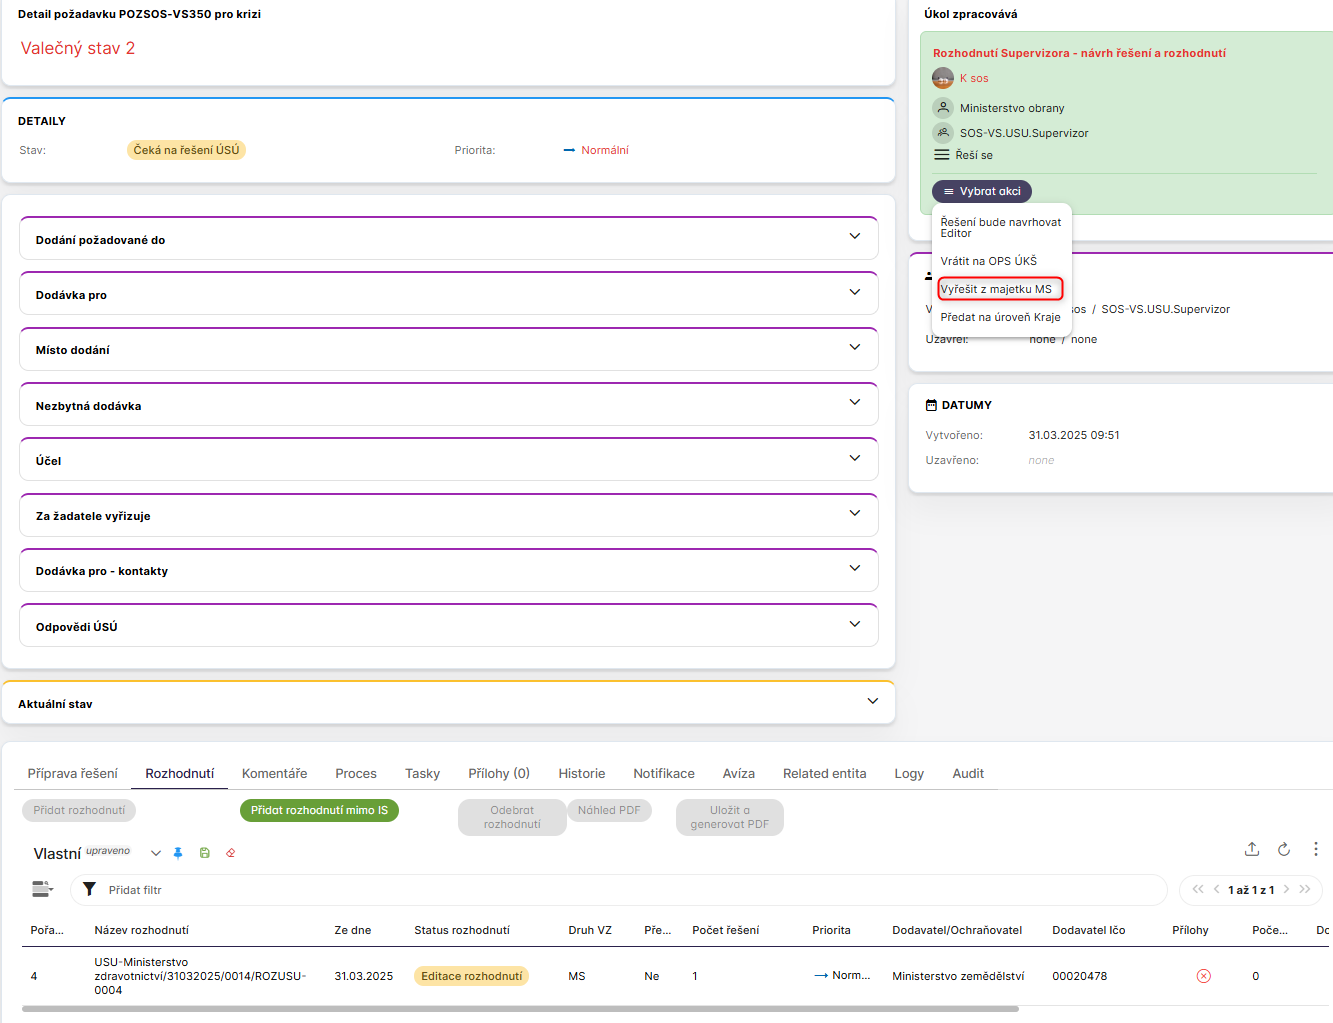Viewport: 1333px width, 1023px height.
Task: Open the three-dot more options menu
Action: click(1315, 849)
